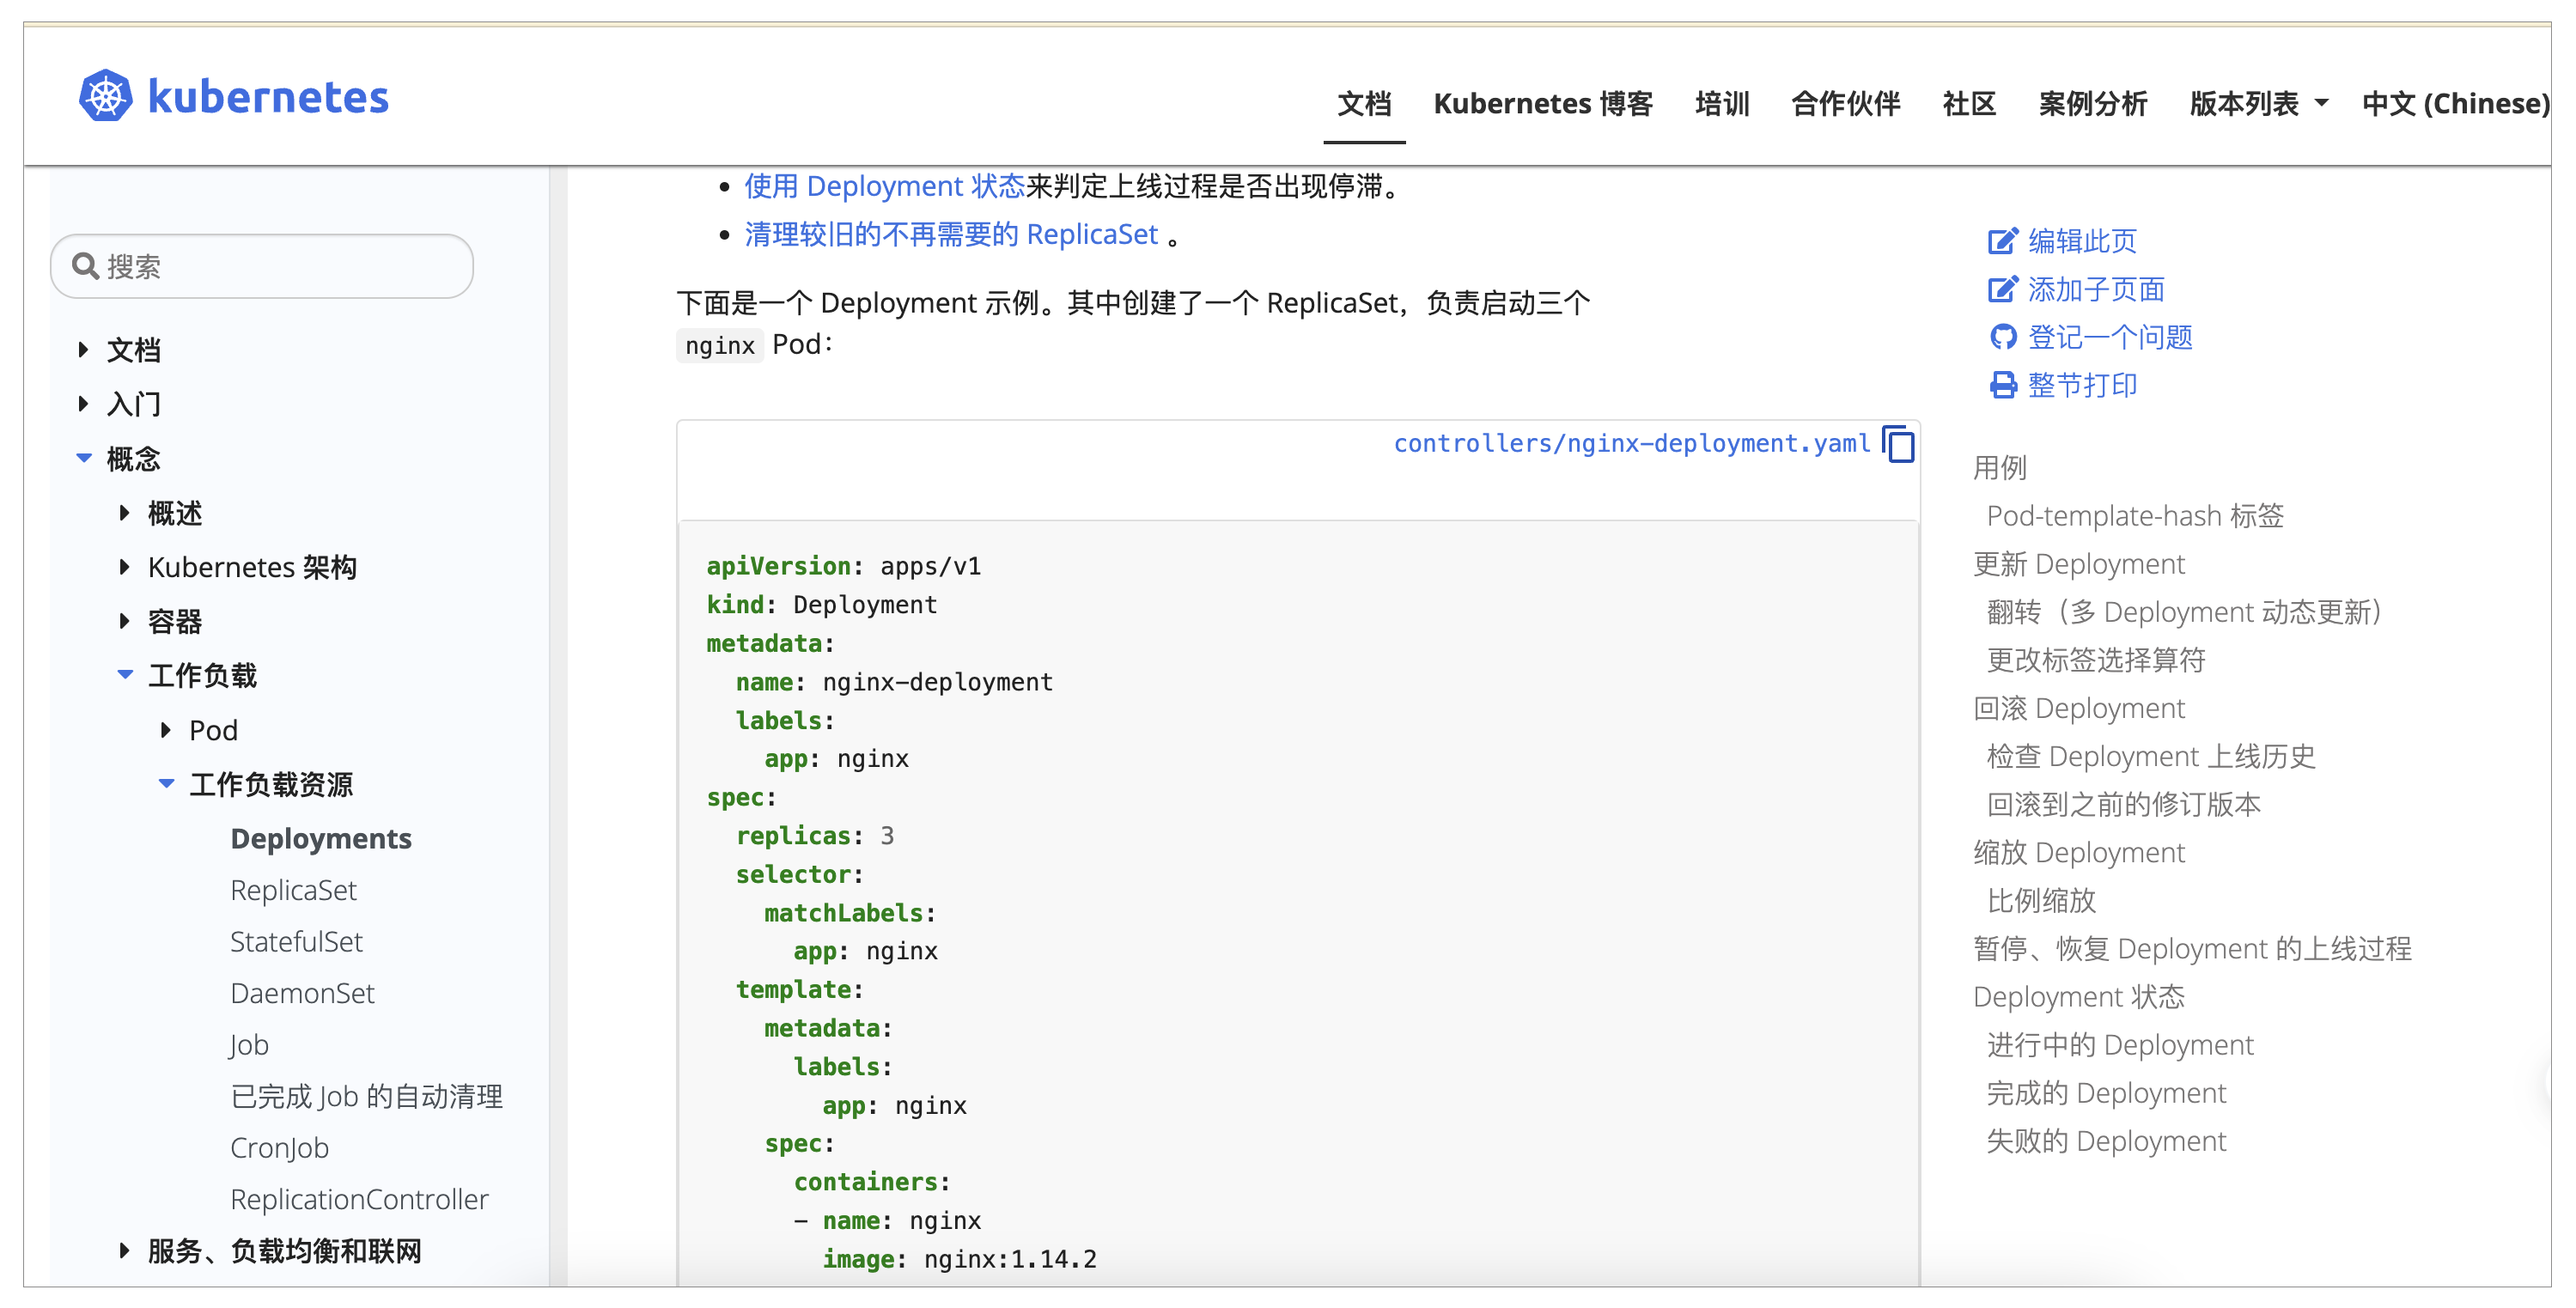Collapse the 概念 tree section
2576x1308 pixels.
84,458
